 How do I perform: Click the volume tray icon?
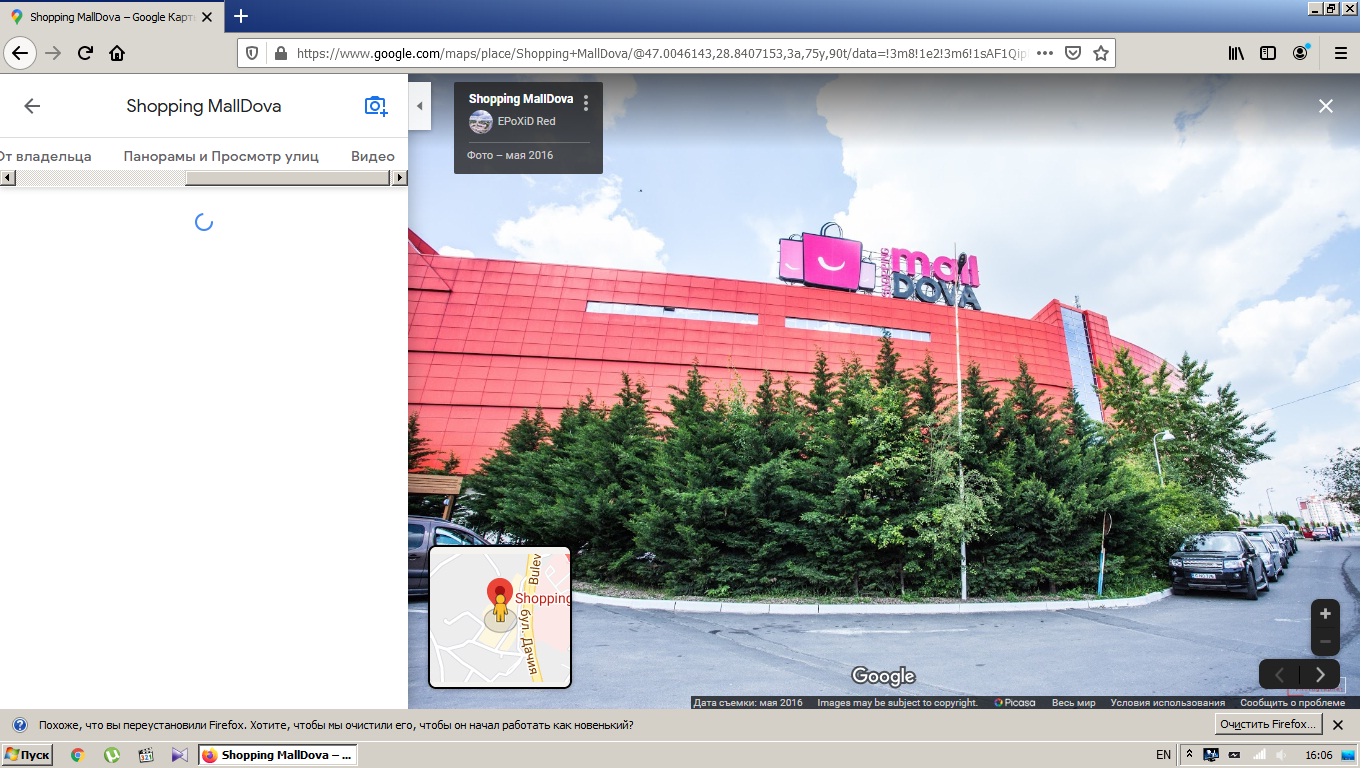click(1281, 755)
